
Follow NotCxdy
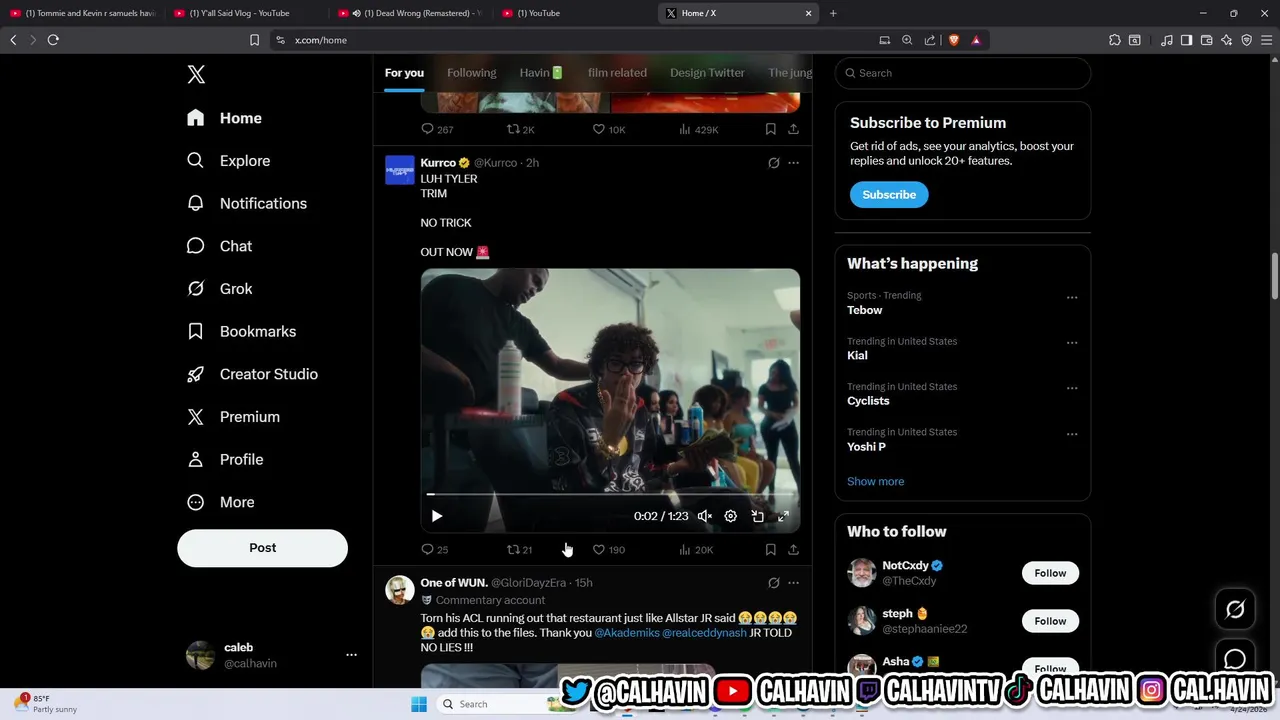click(1050, 573)
